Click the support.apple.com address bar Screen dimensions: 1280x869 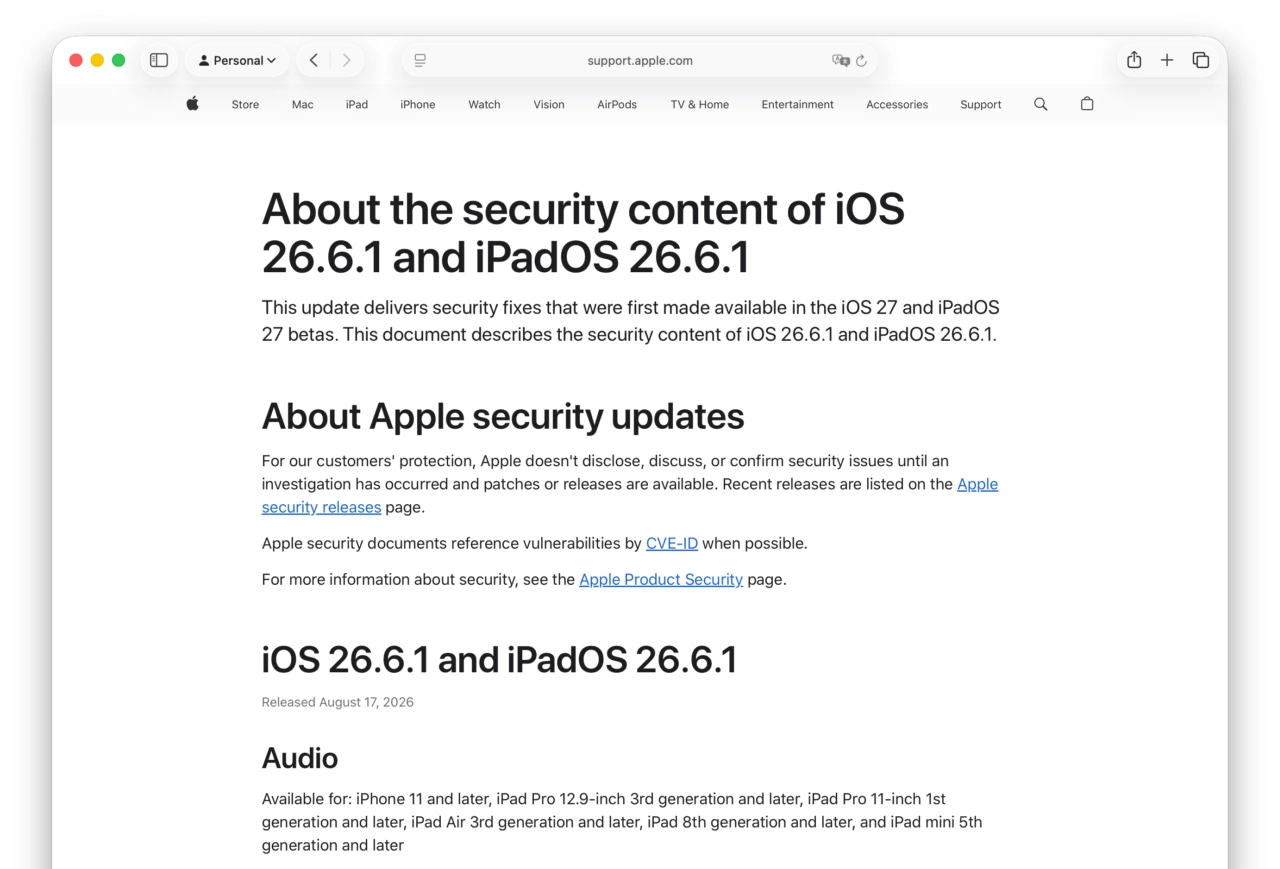coord(640,60)
